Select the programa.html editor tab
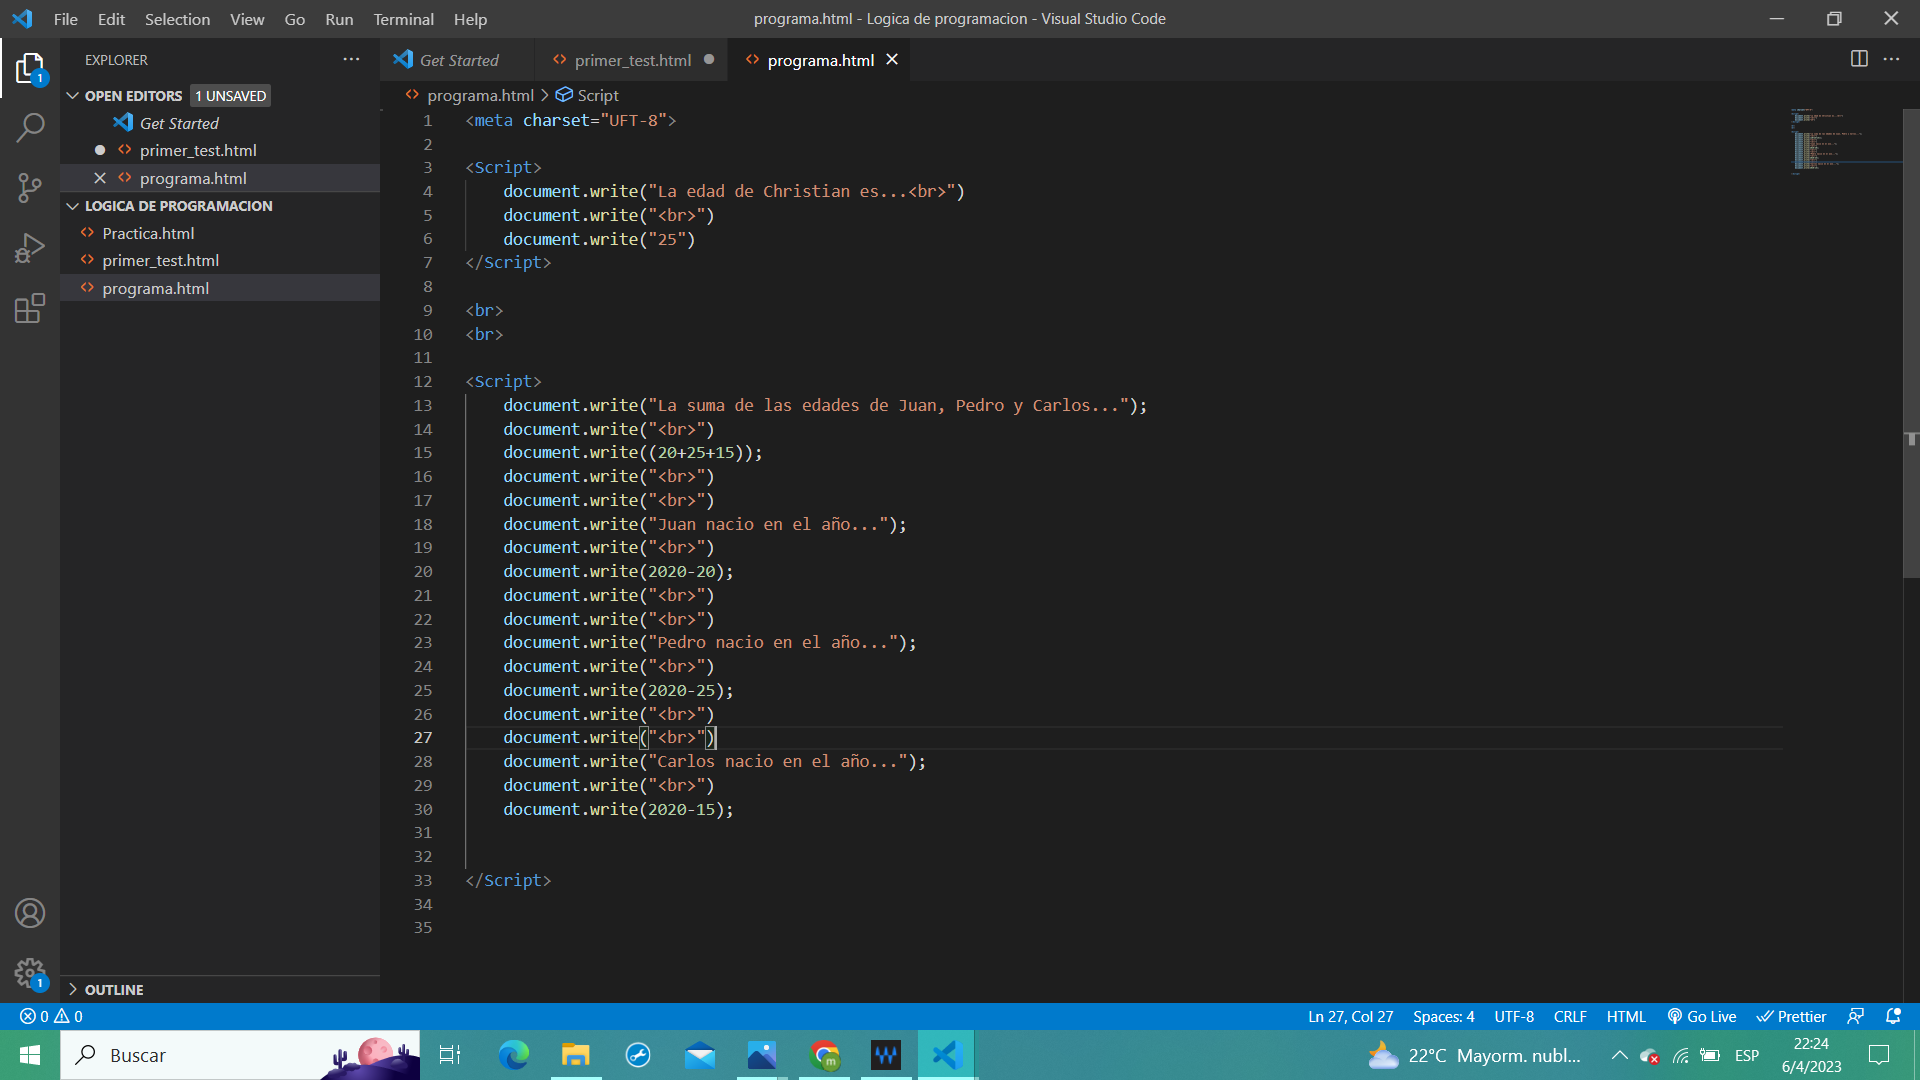1920x1080 pixels. tap(819, 60)
